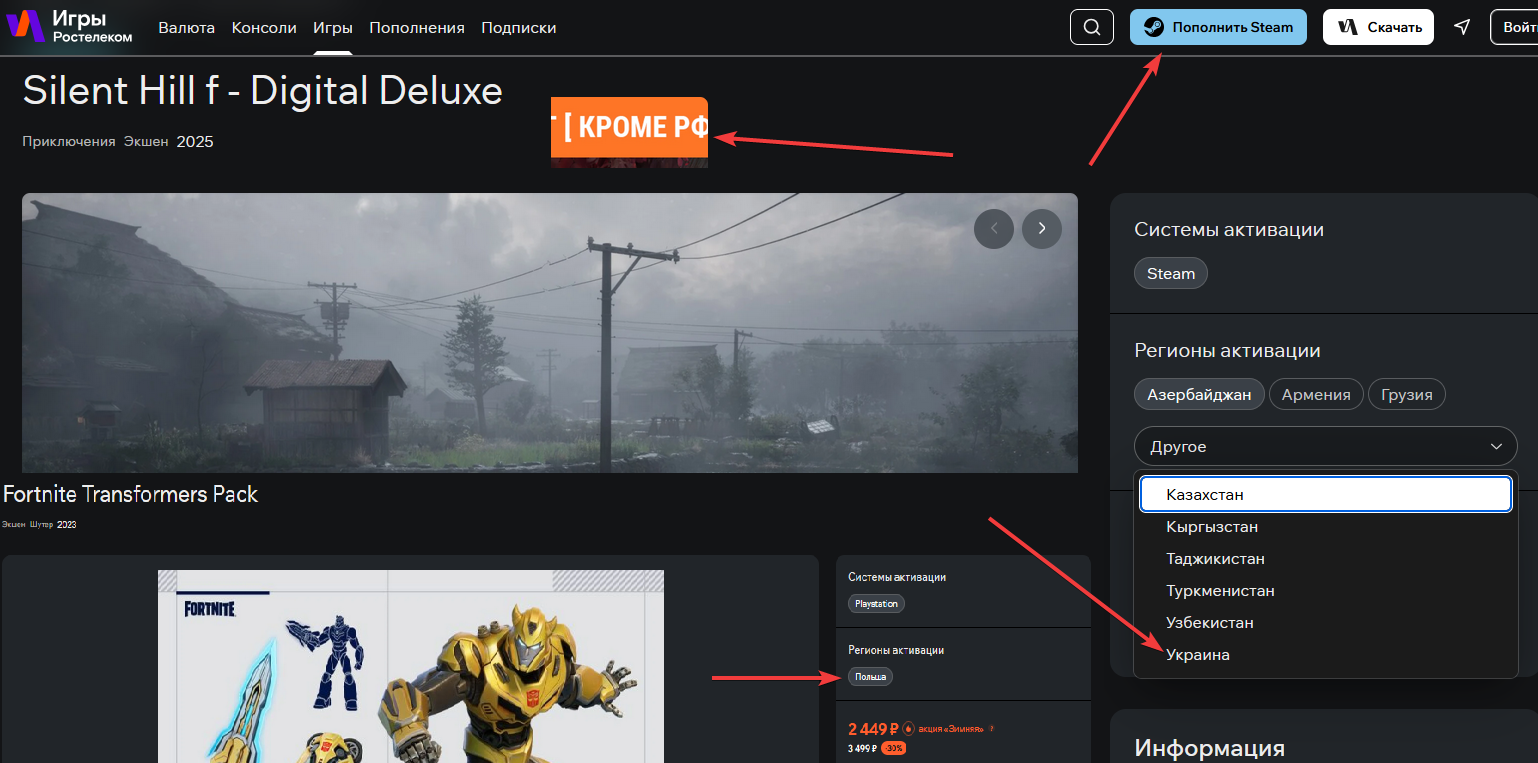Click the 2025 release year text

point(195,142)
